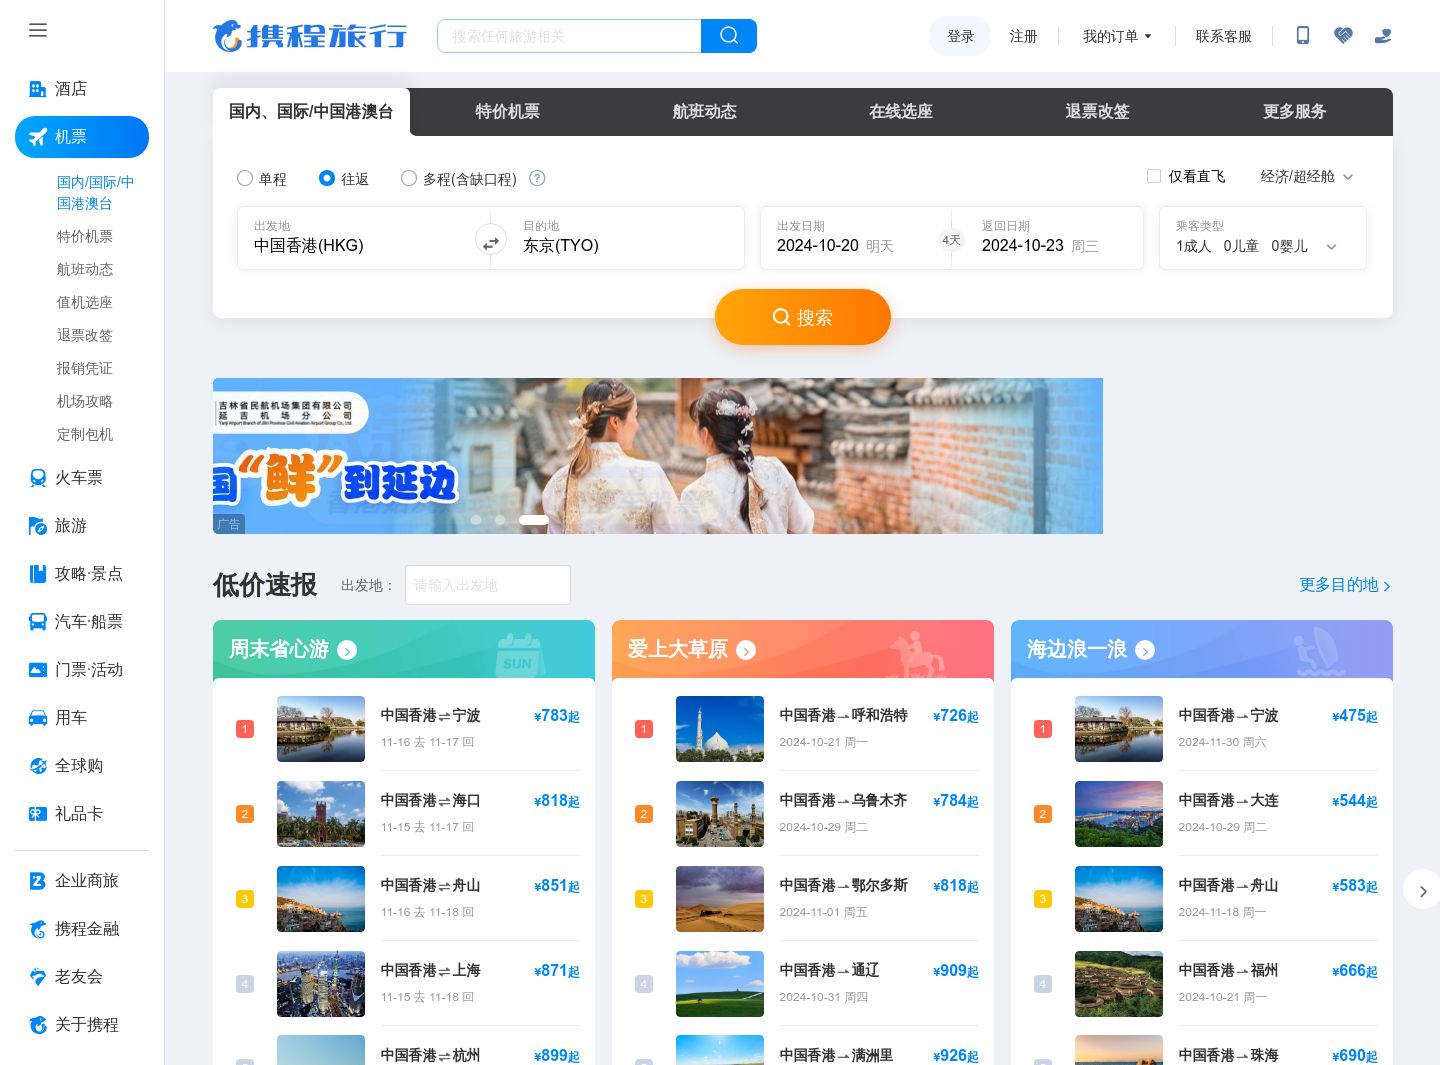Open the 礼品卡 gift card icon

tap(38, 814)
